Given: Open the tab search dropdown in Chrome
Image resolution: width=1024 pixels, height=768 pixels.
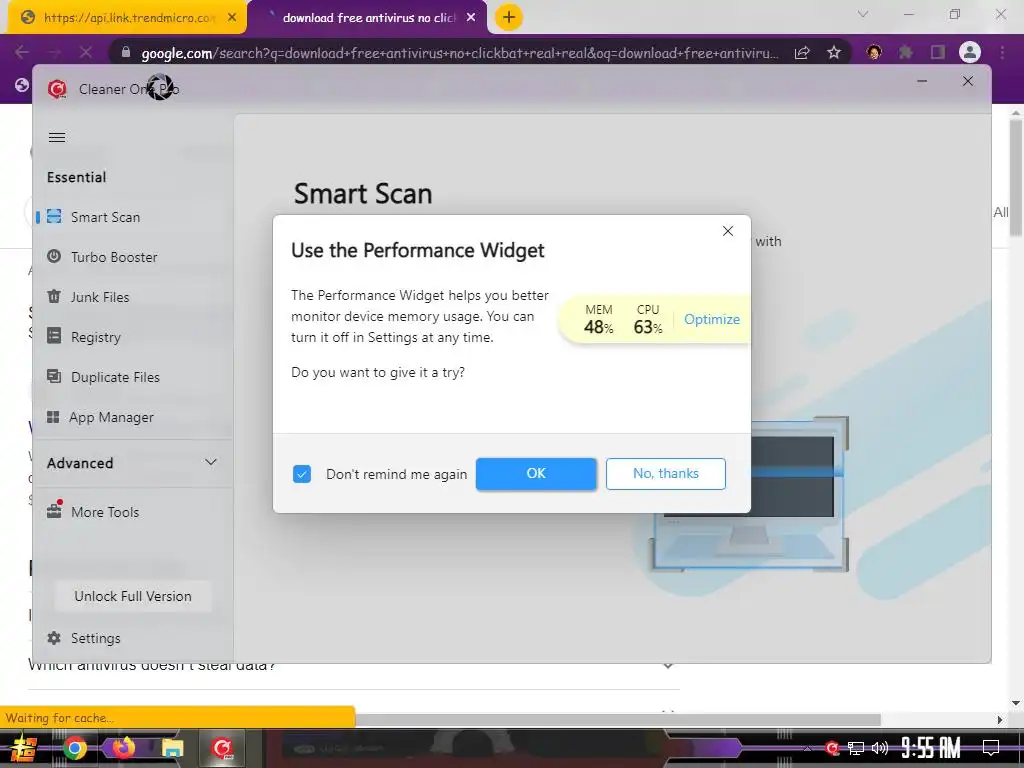Looking at the screenshot, I should 863,14.
